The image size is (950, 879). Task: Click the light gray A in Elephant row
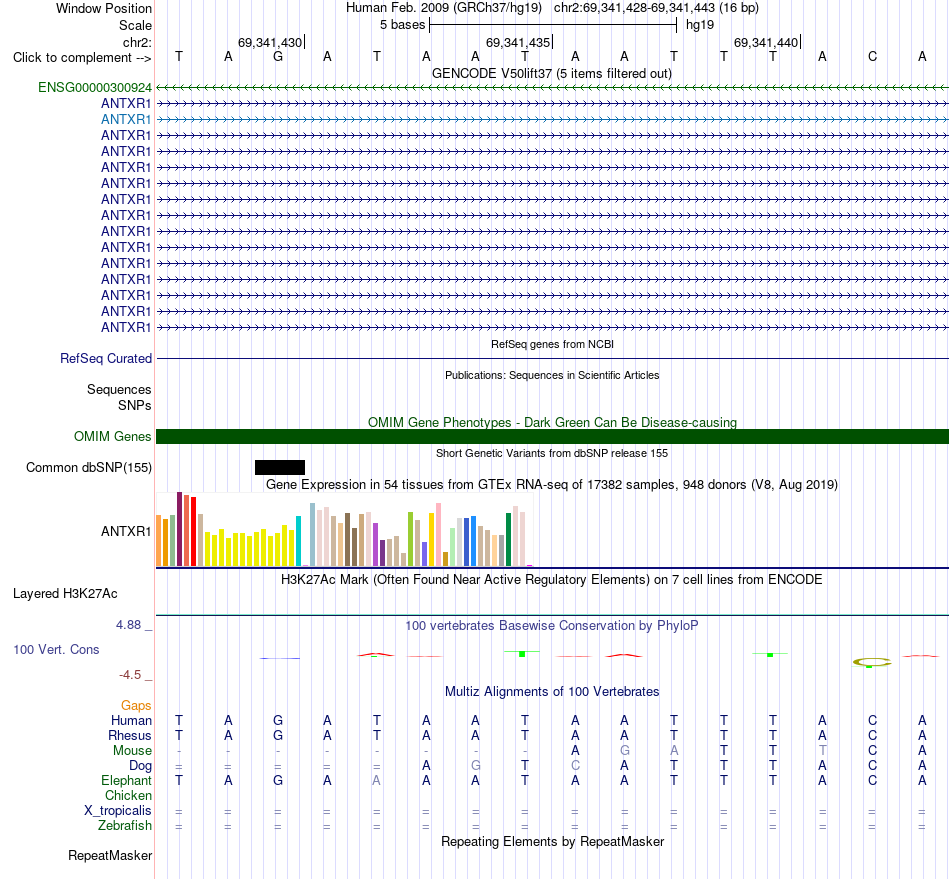pyautogui.click(x=376, y=780)
